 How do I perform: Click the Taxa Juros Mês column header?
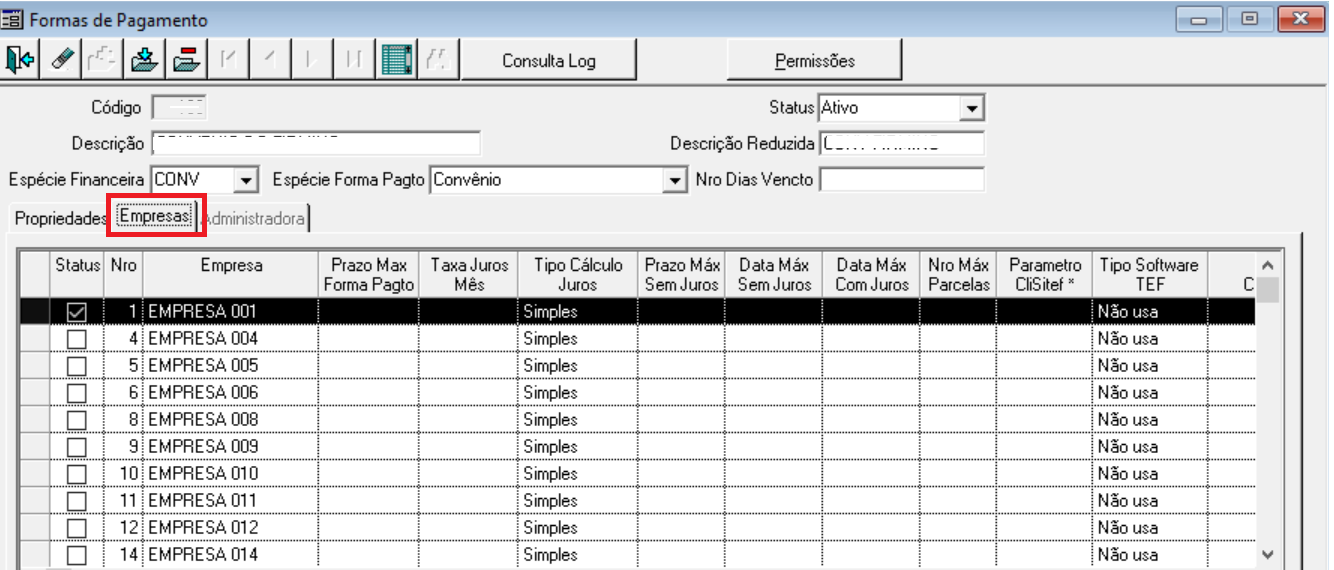469,274
